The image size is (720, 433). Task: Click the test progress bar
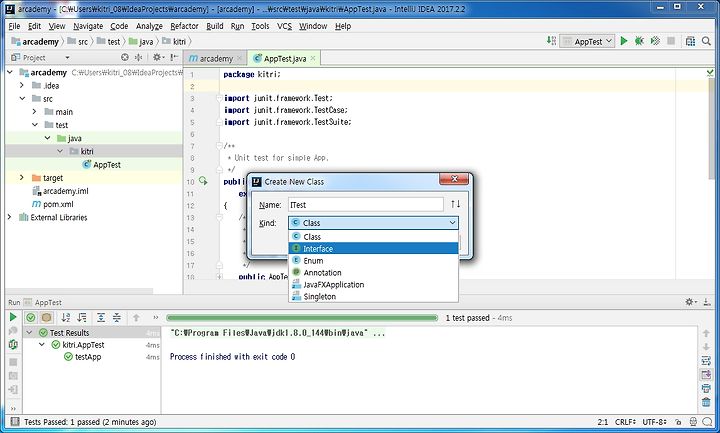coord(302,317)
